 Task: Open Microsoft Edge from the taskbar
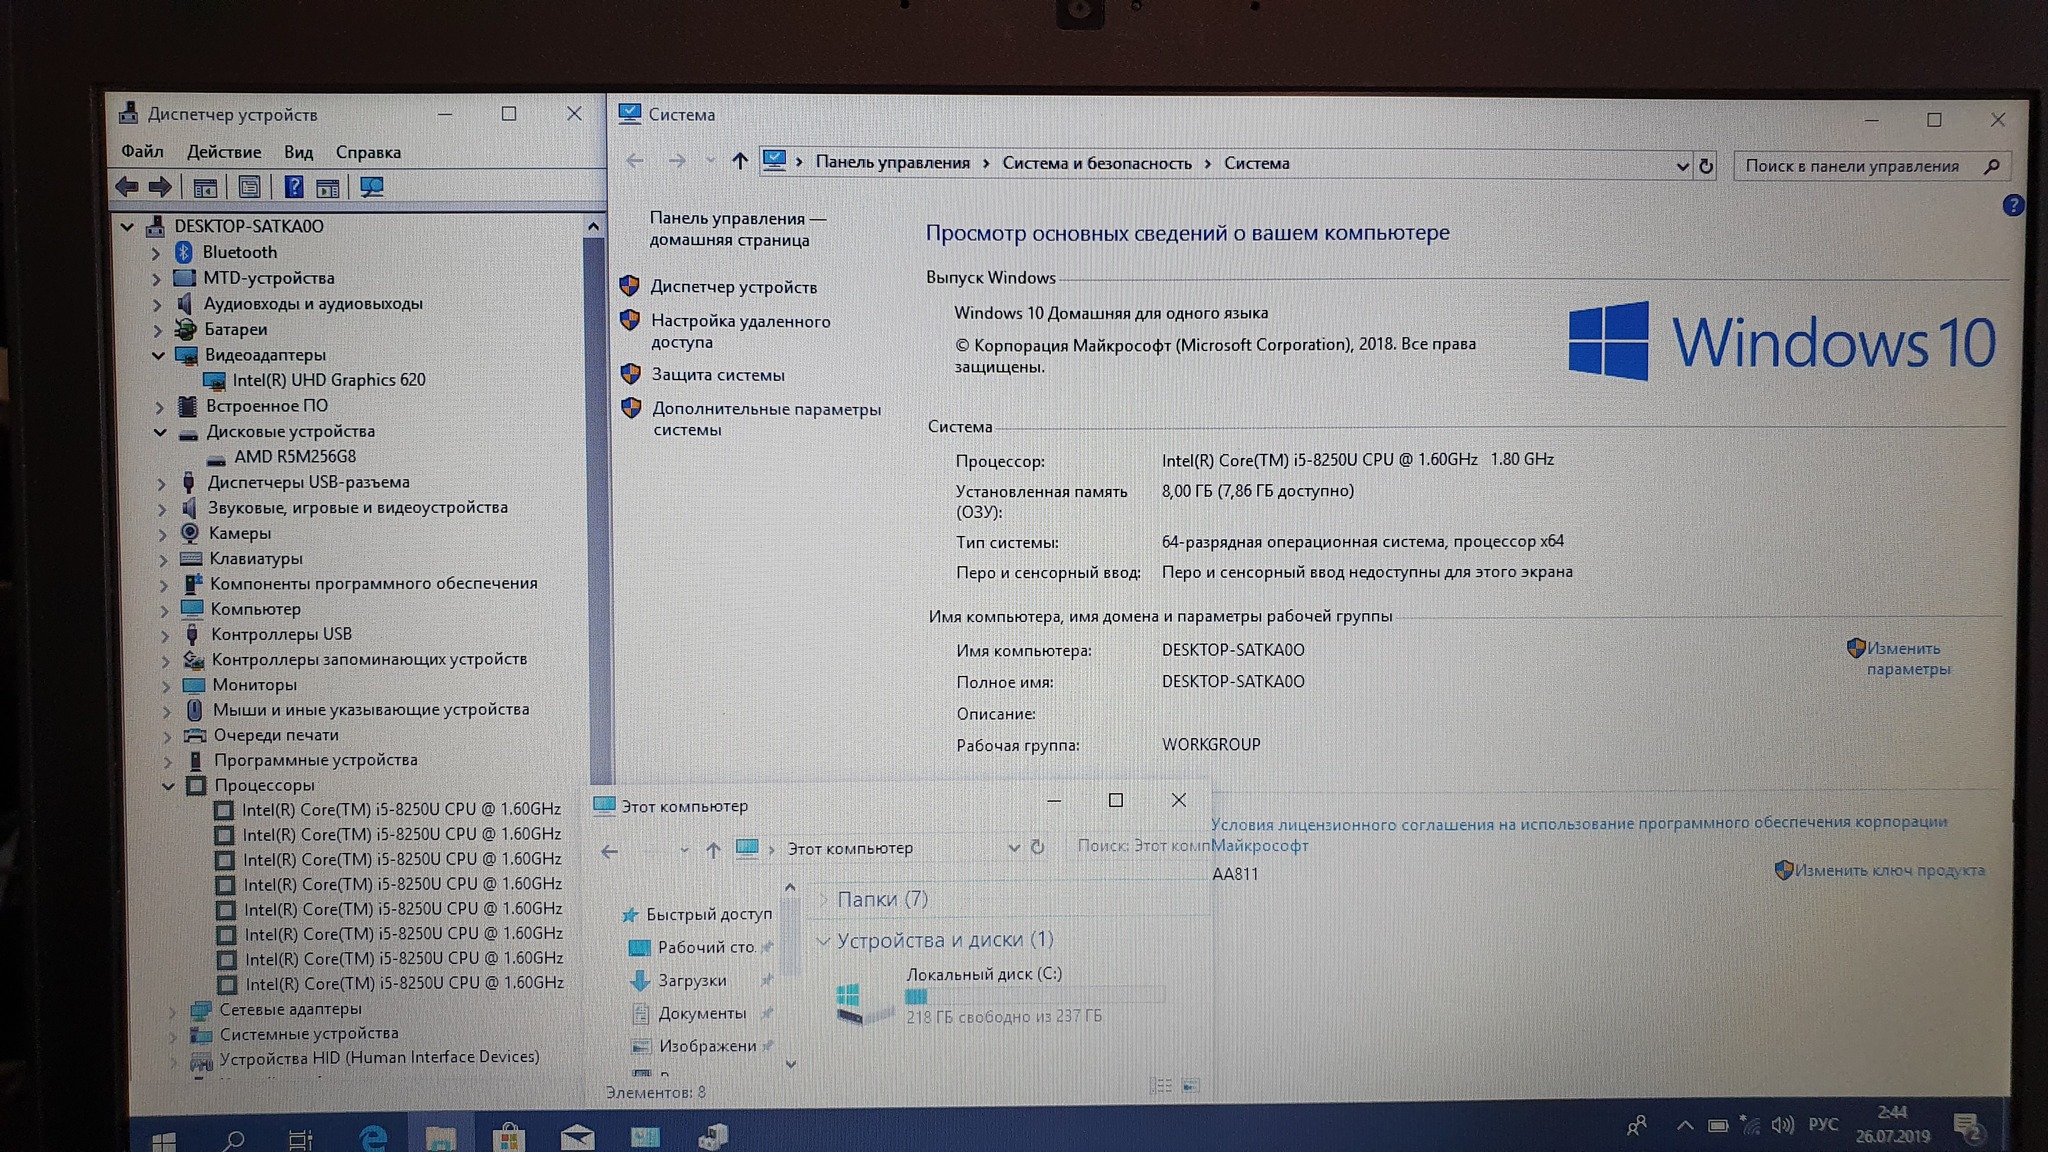(x=372, y=1137)
